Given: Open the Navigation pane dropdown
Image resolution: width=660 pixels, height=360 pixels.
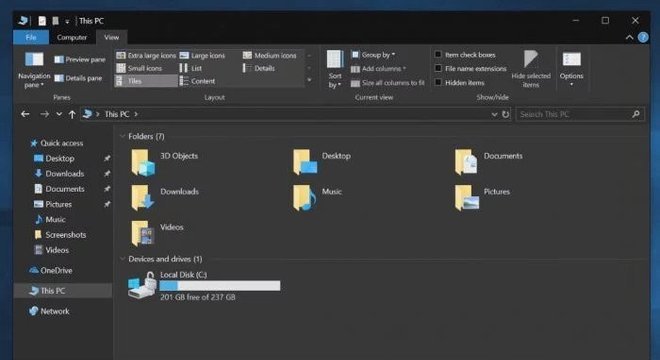Looking at the screenshot, I should pyautogui.click(x=34, y=70).
